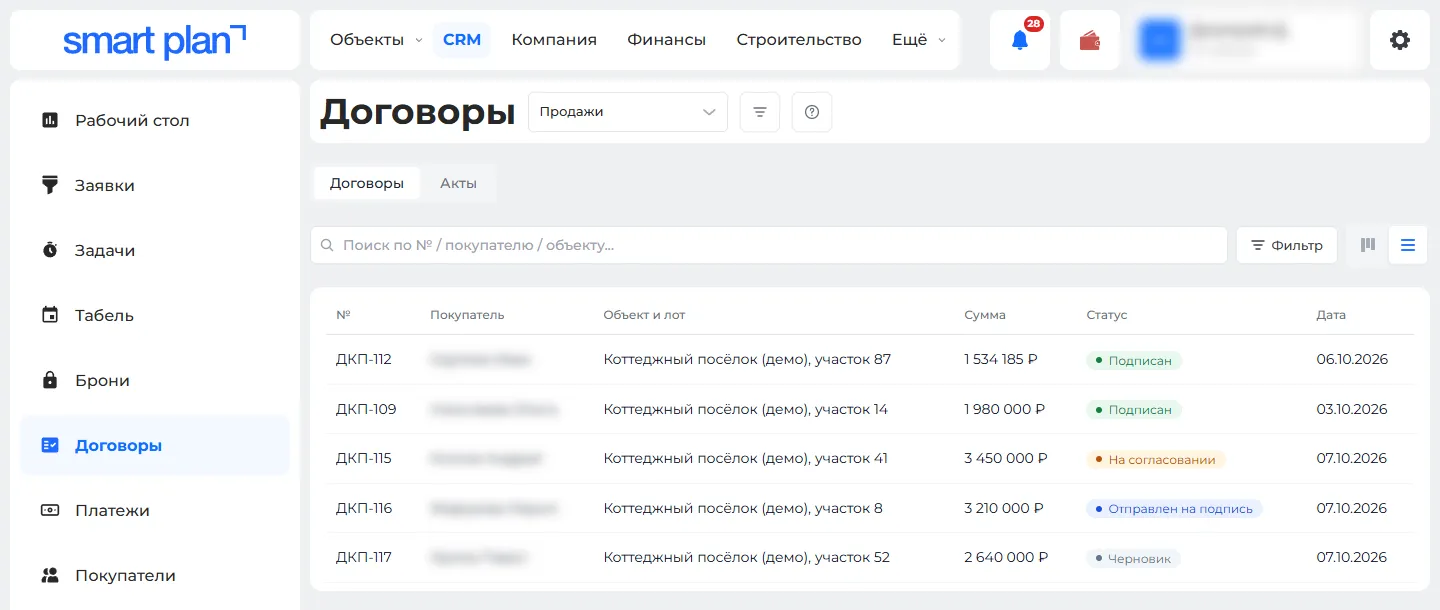Click the Платежи banknote icon
This screenshot has height=610, width=1440.
coord(50,510)
